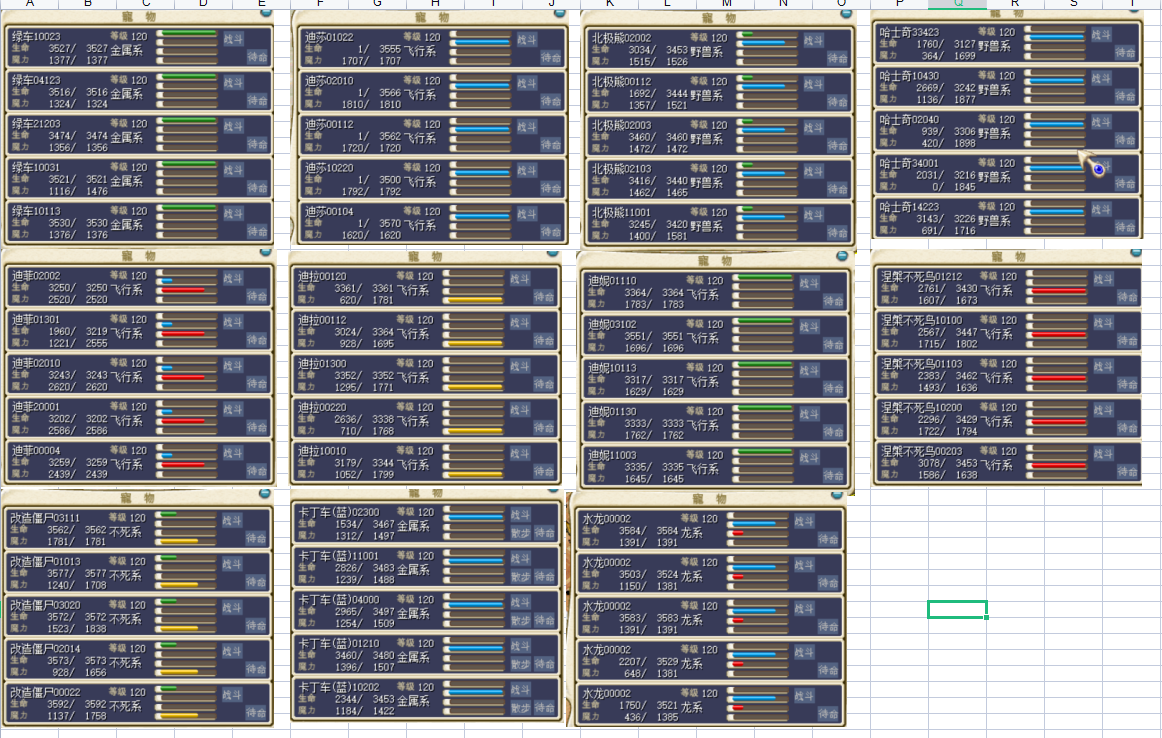The height and width of the screenshot is (738, 1162).
Task: Click 散步 for 卡丁车(蓝)10202
Action: [x=520, y=708]
